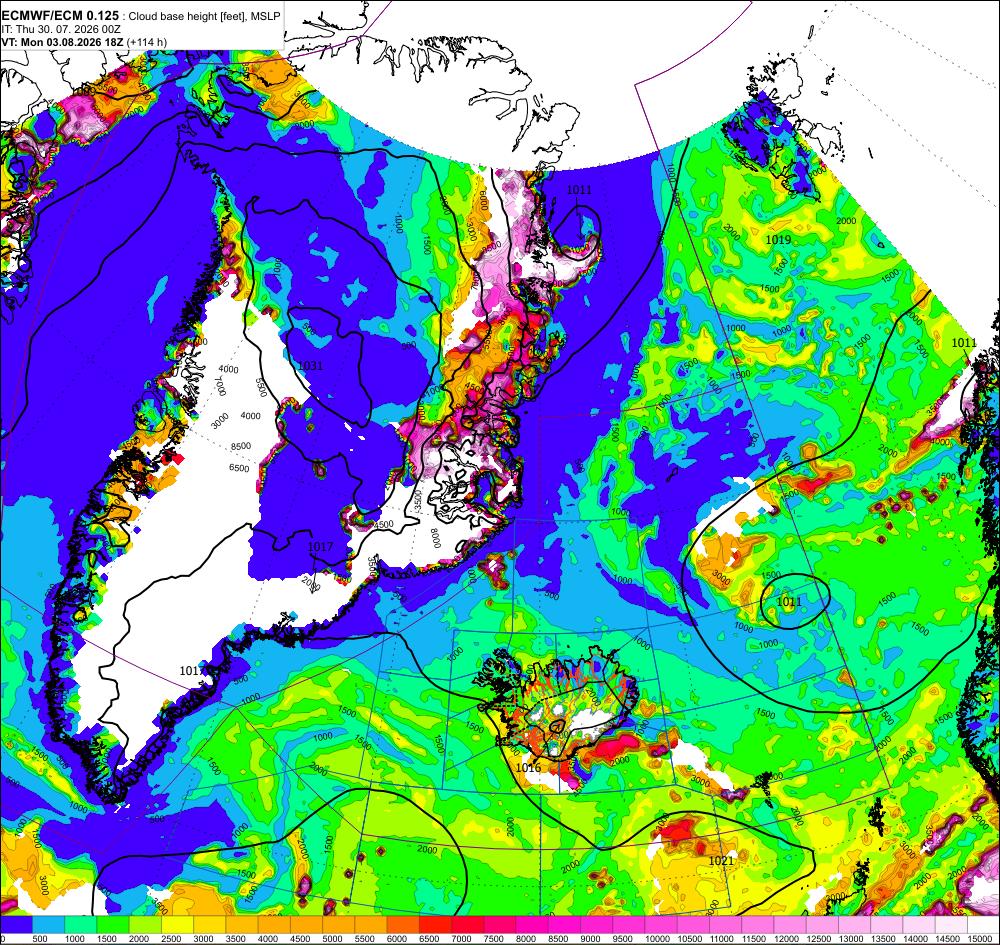Click legend swatch between 2500 and 3000
The width and height of the screenshot is (1000, 945).
pyautogui.click(x=177, y=923)
